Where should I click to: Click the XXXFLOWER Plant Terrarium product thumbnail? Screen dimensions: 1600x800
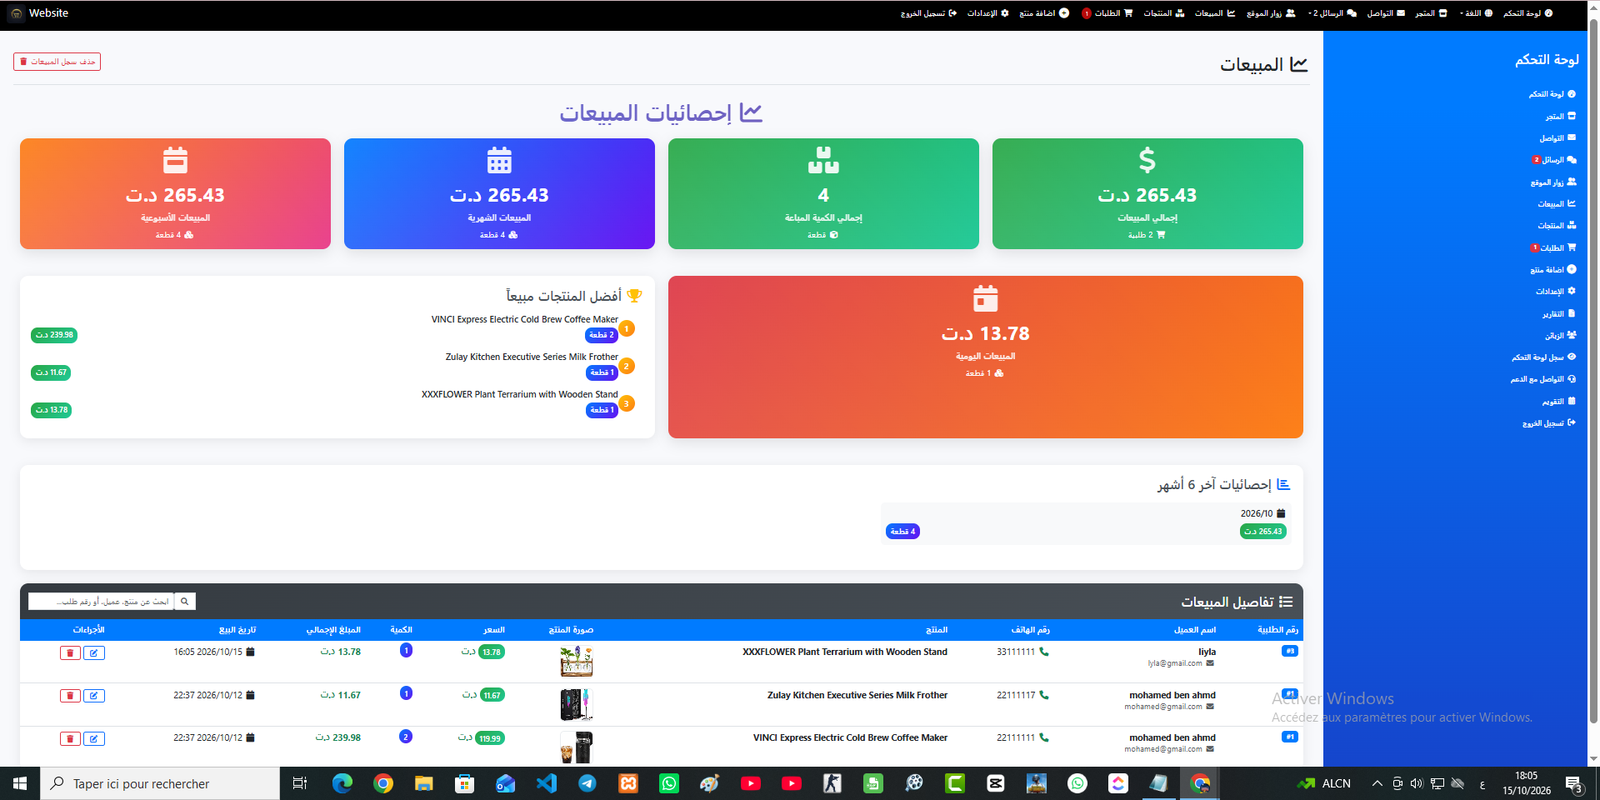tap(576, 661)
